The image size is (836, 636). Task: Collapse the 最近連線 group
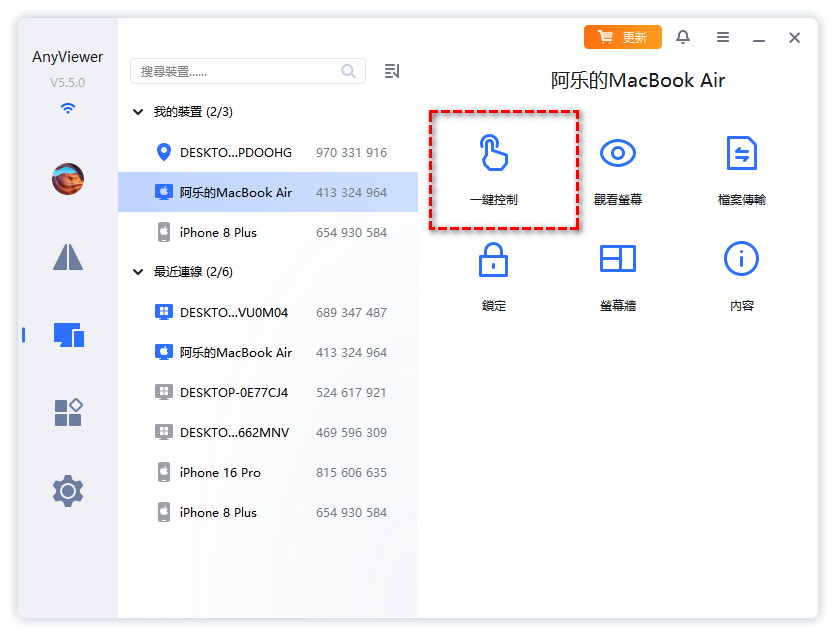point(138,272)
